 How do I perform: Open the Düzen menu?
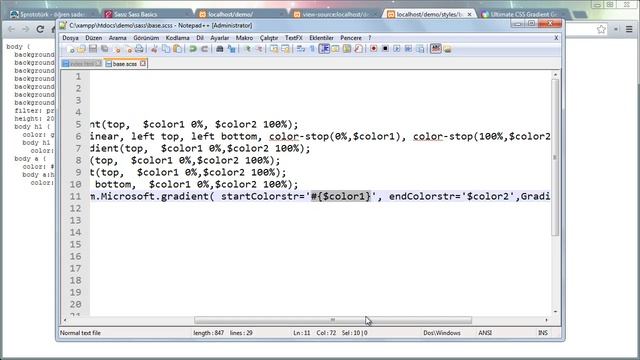point(93,38)
